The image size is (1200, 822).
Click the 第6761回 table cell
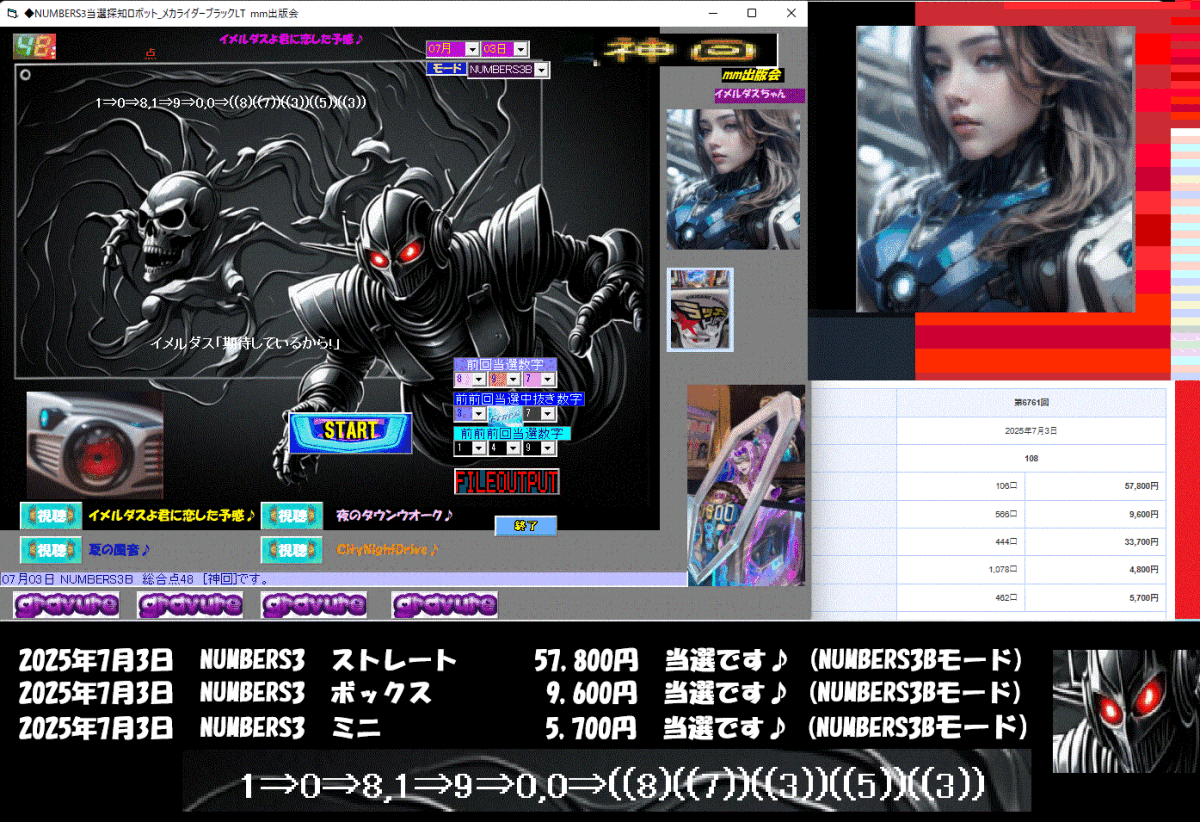[1031, 402]
